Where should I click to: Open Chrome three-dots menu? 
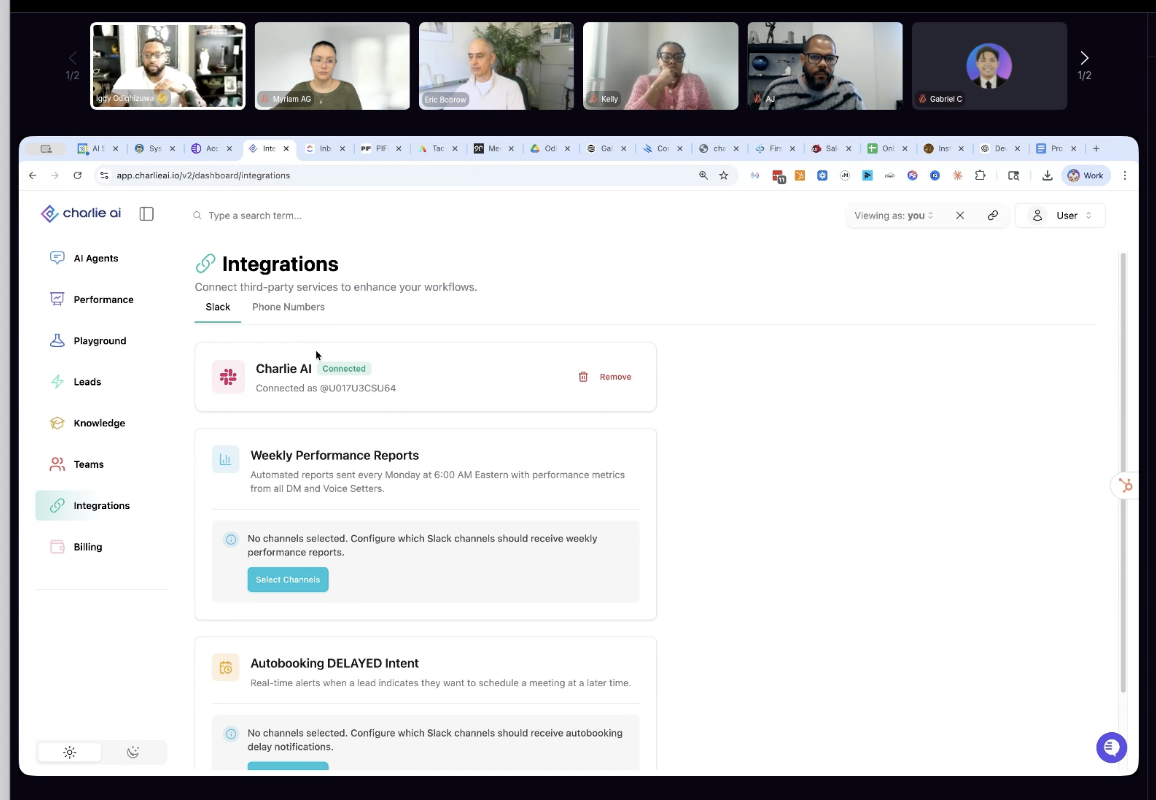click(1125, 175)
